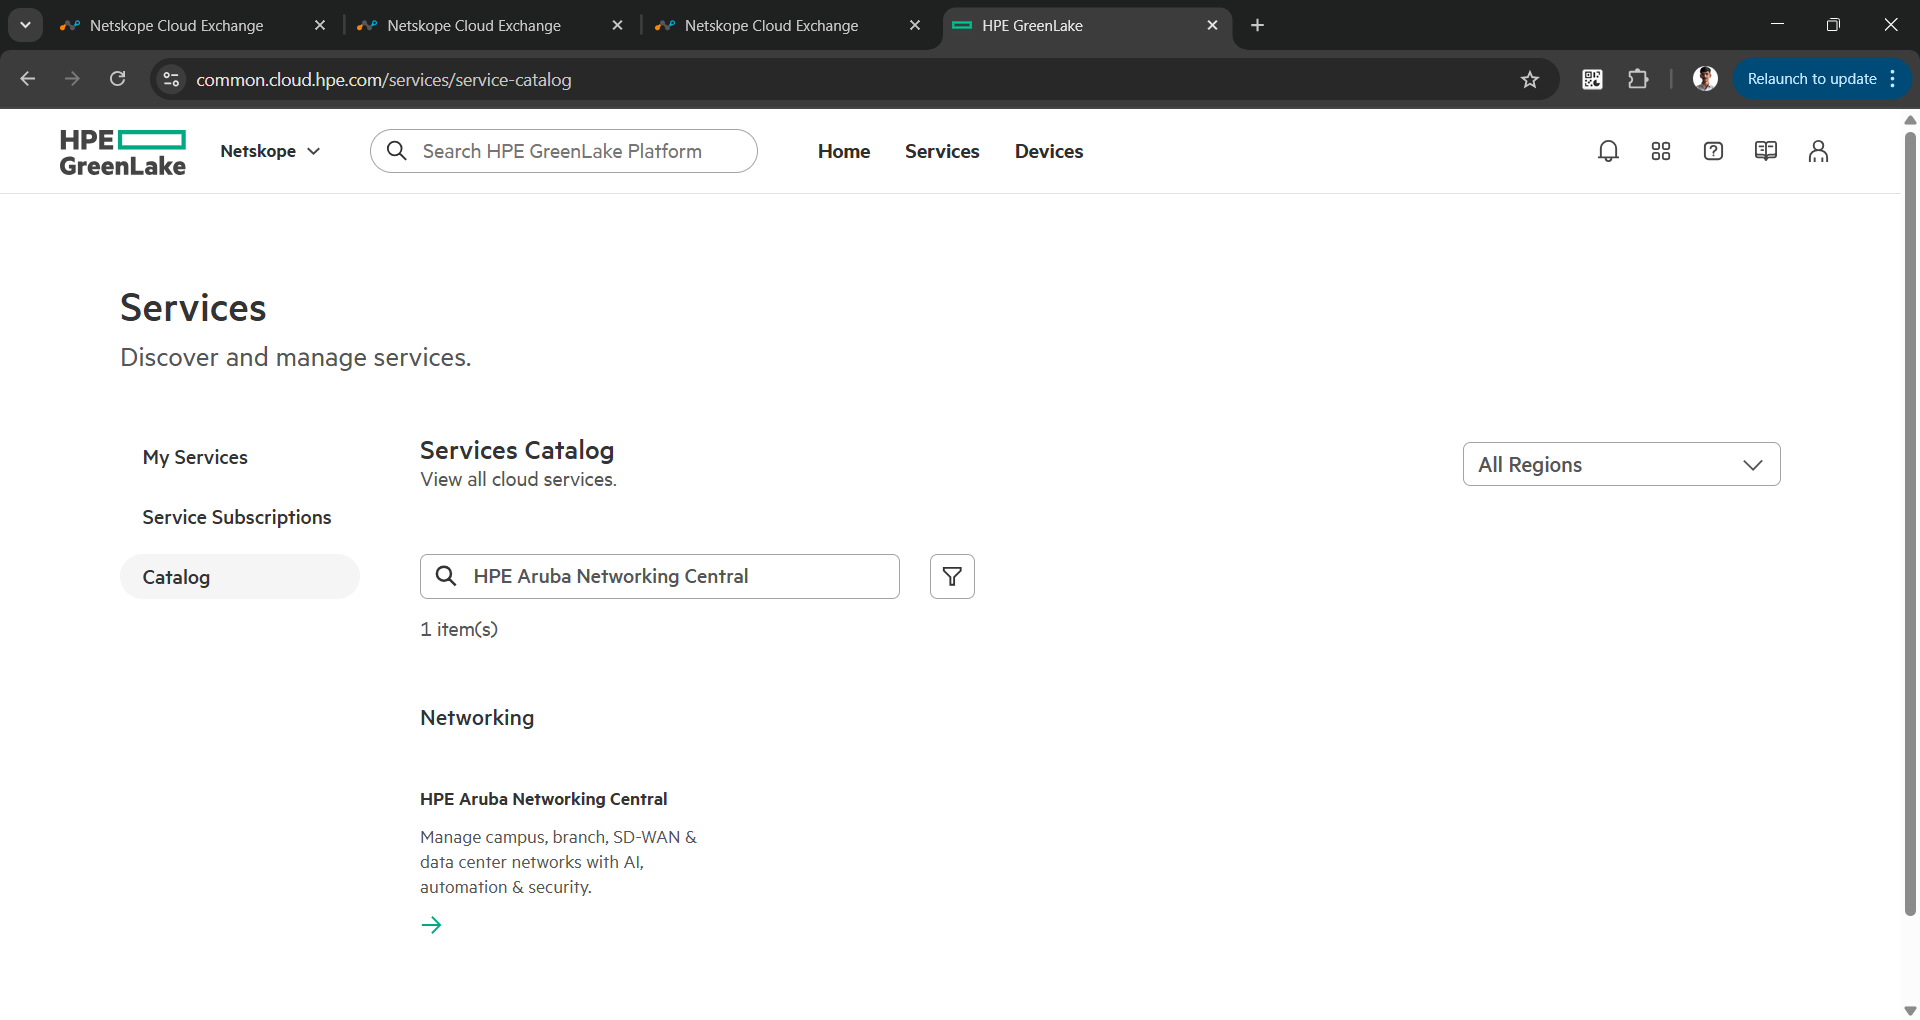Select Catalog in the sidebar
The width and height of the screenshot is (1920, 1020).
point(239,577)
